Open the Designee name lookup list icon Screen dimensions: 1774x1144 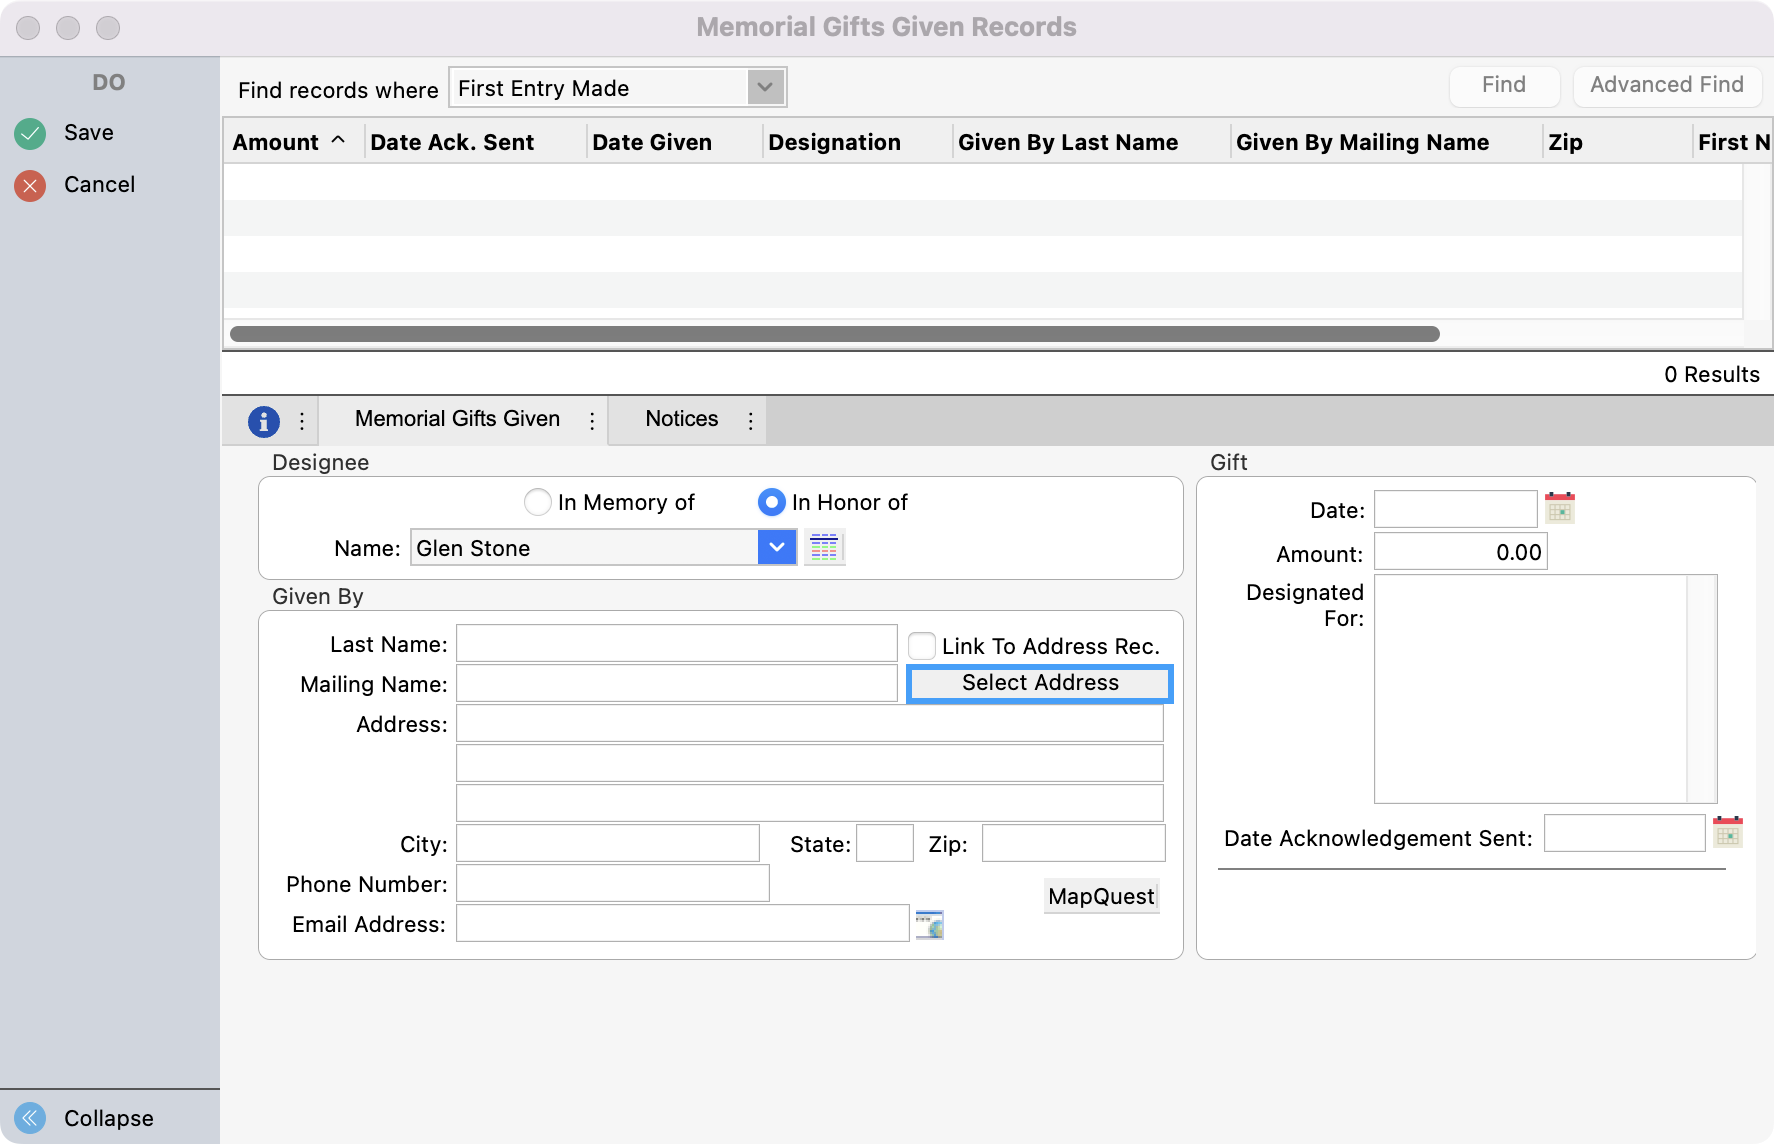[824, 548]
